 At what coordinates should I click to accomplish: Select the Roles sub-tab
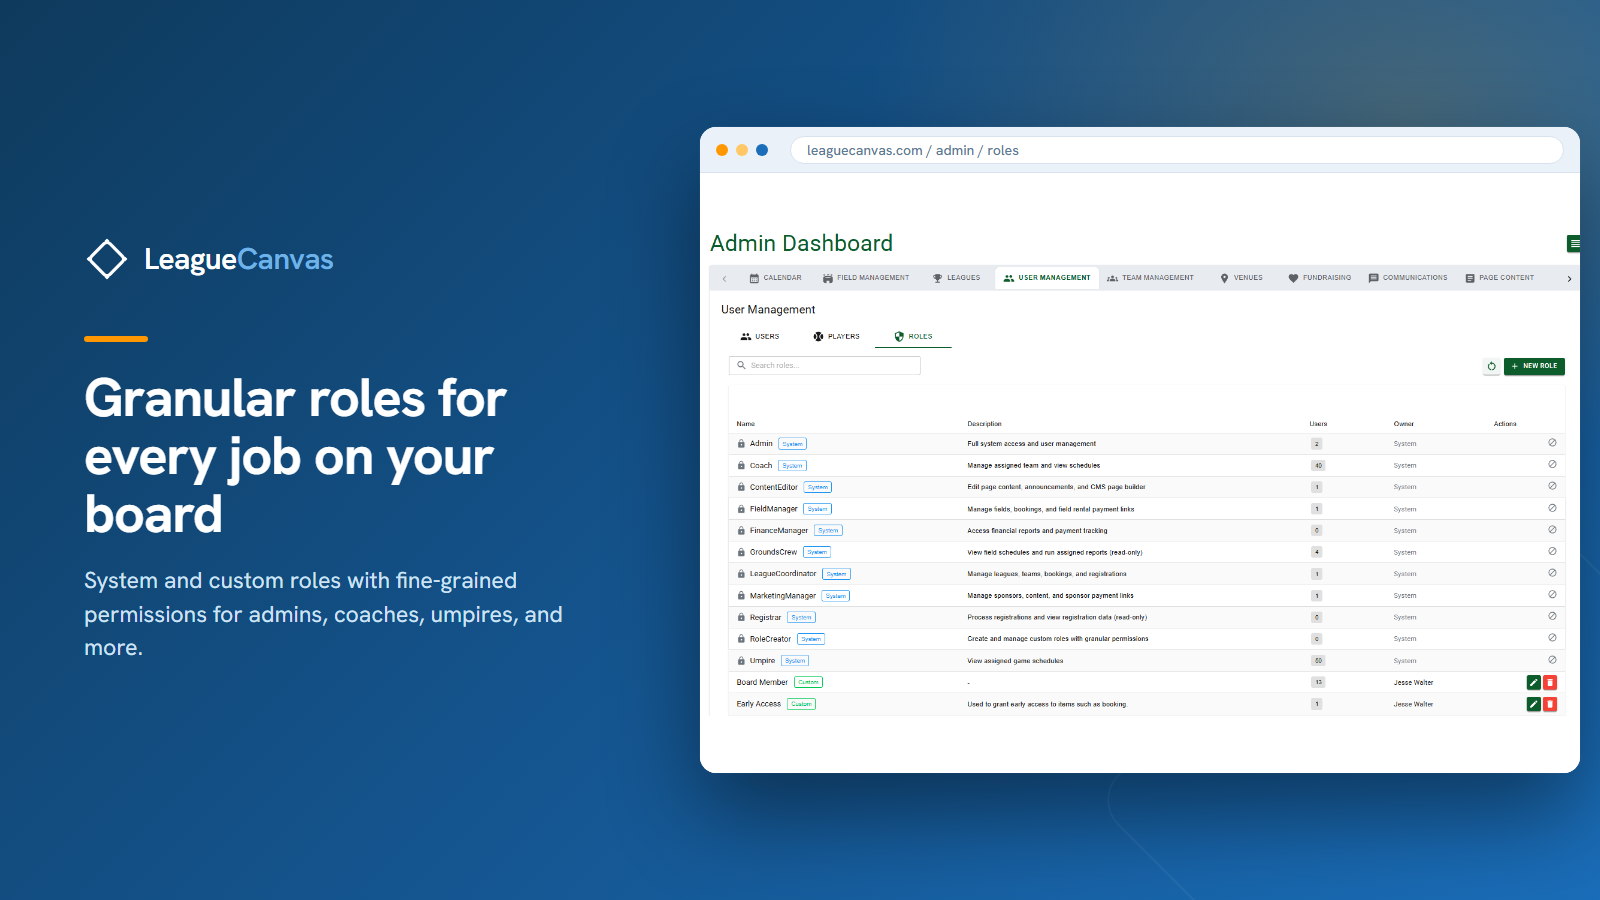(913, 337)
